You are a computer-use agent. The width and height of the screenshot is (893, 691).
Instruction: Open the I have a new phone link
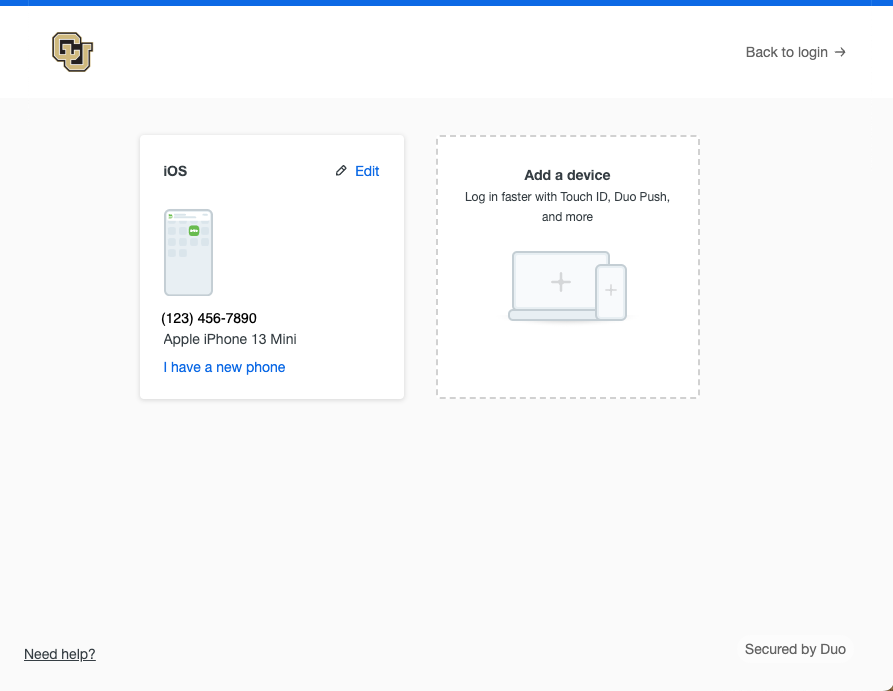tap(224, 367)
